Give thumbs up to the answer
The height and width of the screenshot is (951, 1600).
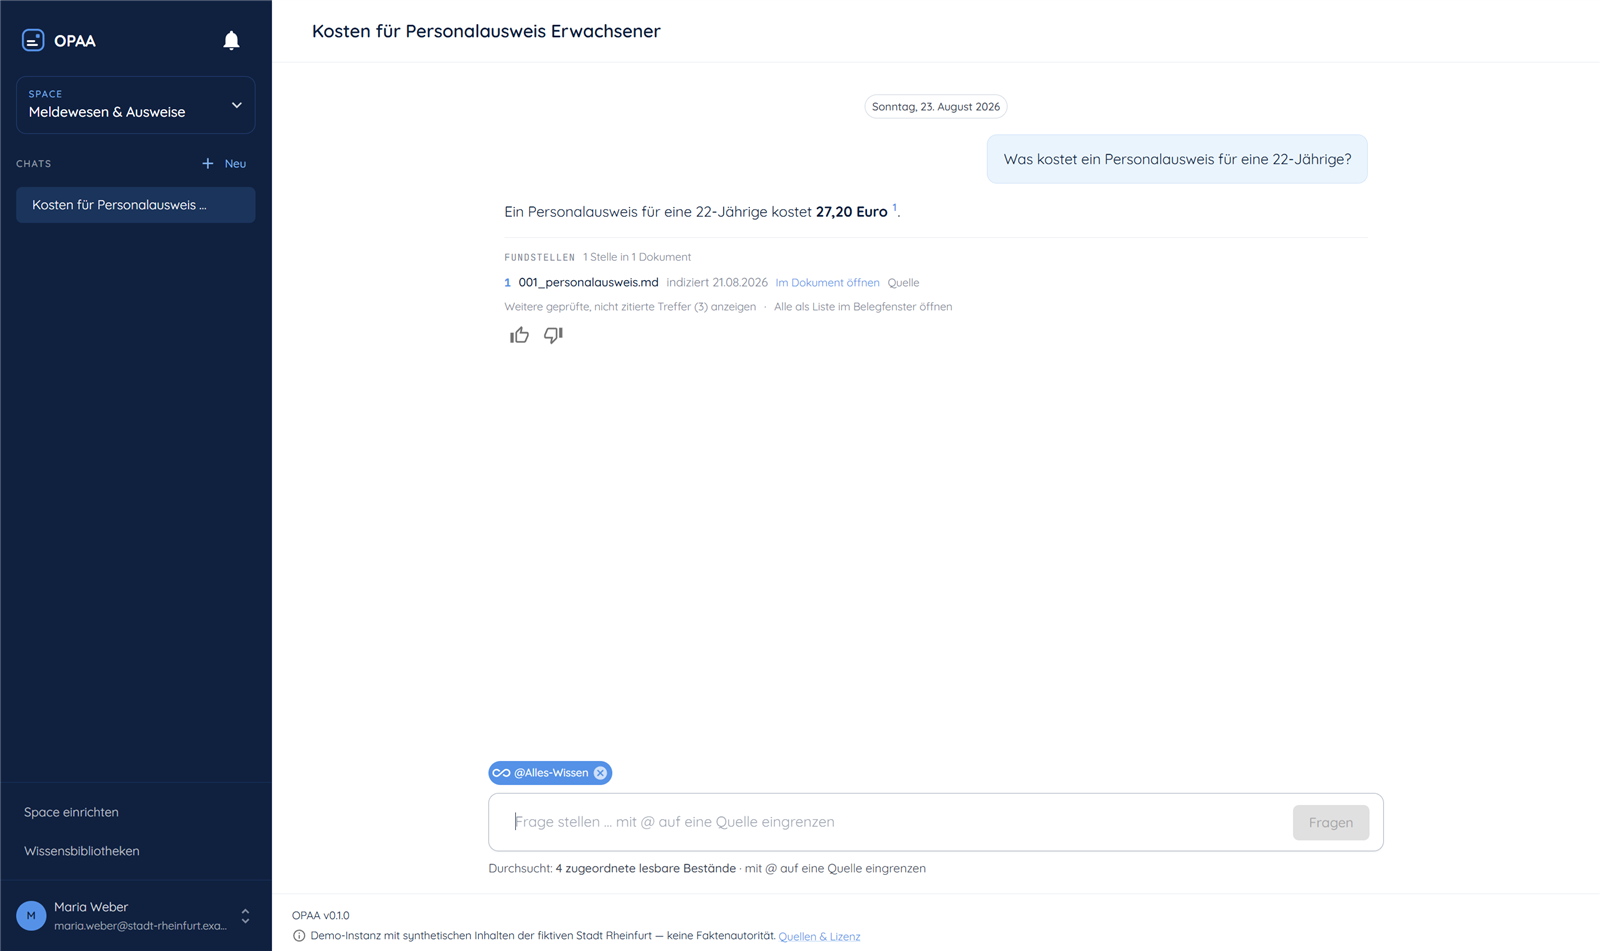519,335
